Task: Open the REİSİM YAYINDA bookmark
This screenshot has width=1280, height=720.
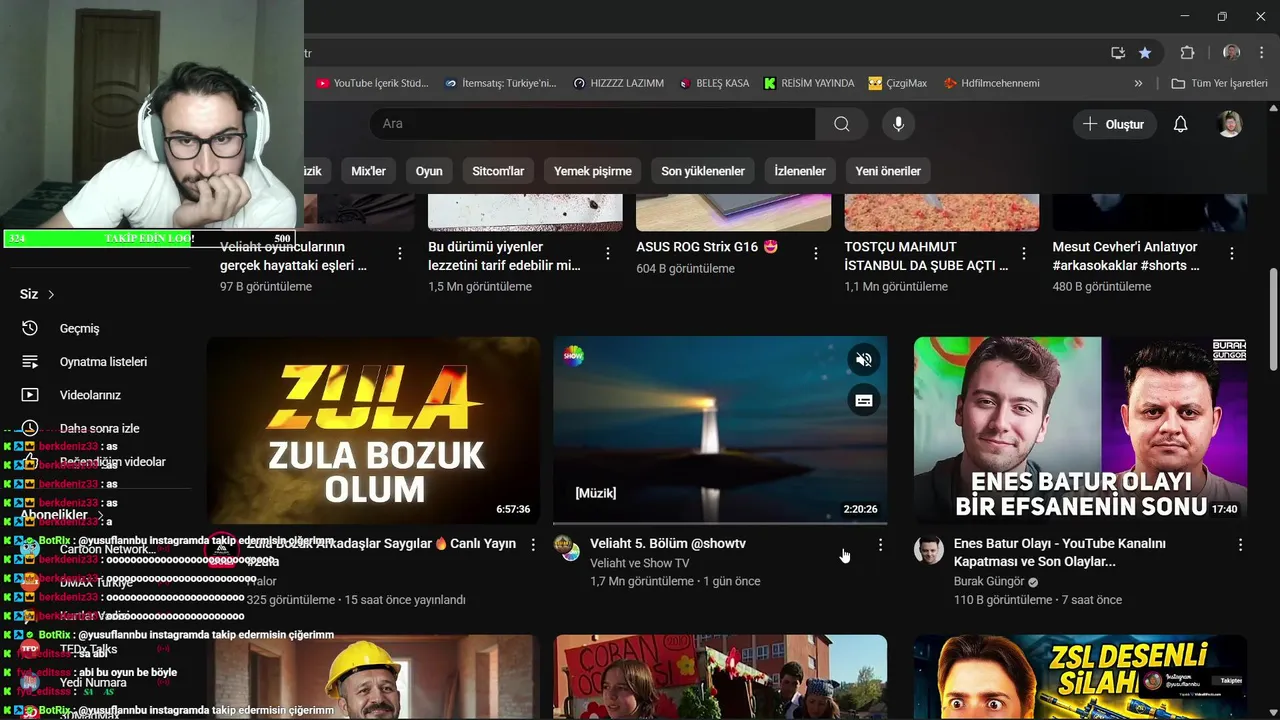Action: [809, 83]
